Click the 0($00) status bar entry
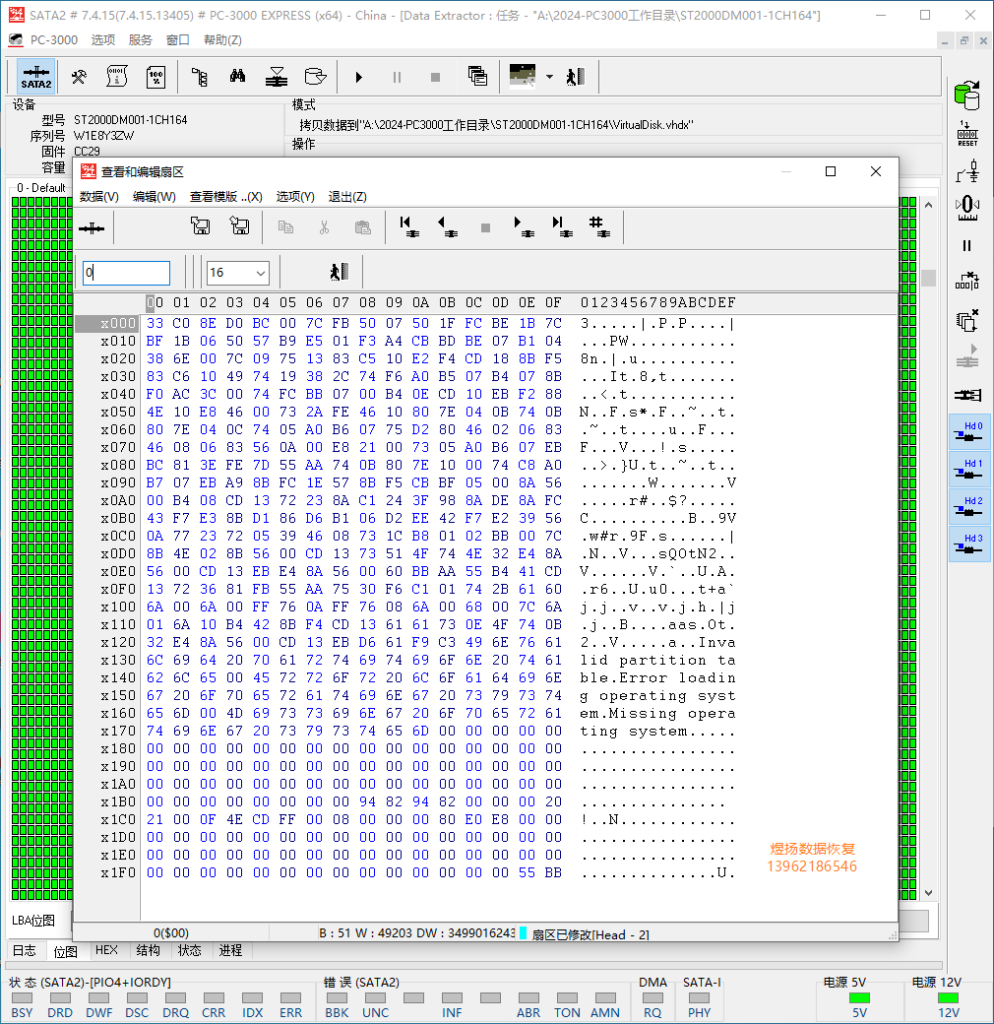This screenshot has height=1024, width=994. (x=171, y=933)
